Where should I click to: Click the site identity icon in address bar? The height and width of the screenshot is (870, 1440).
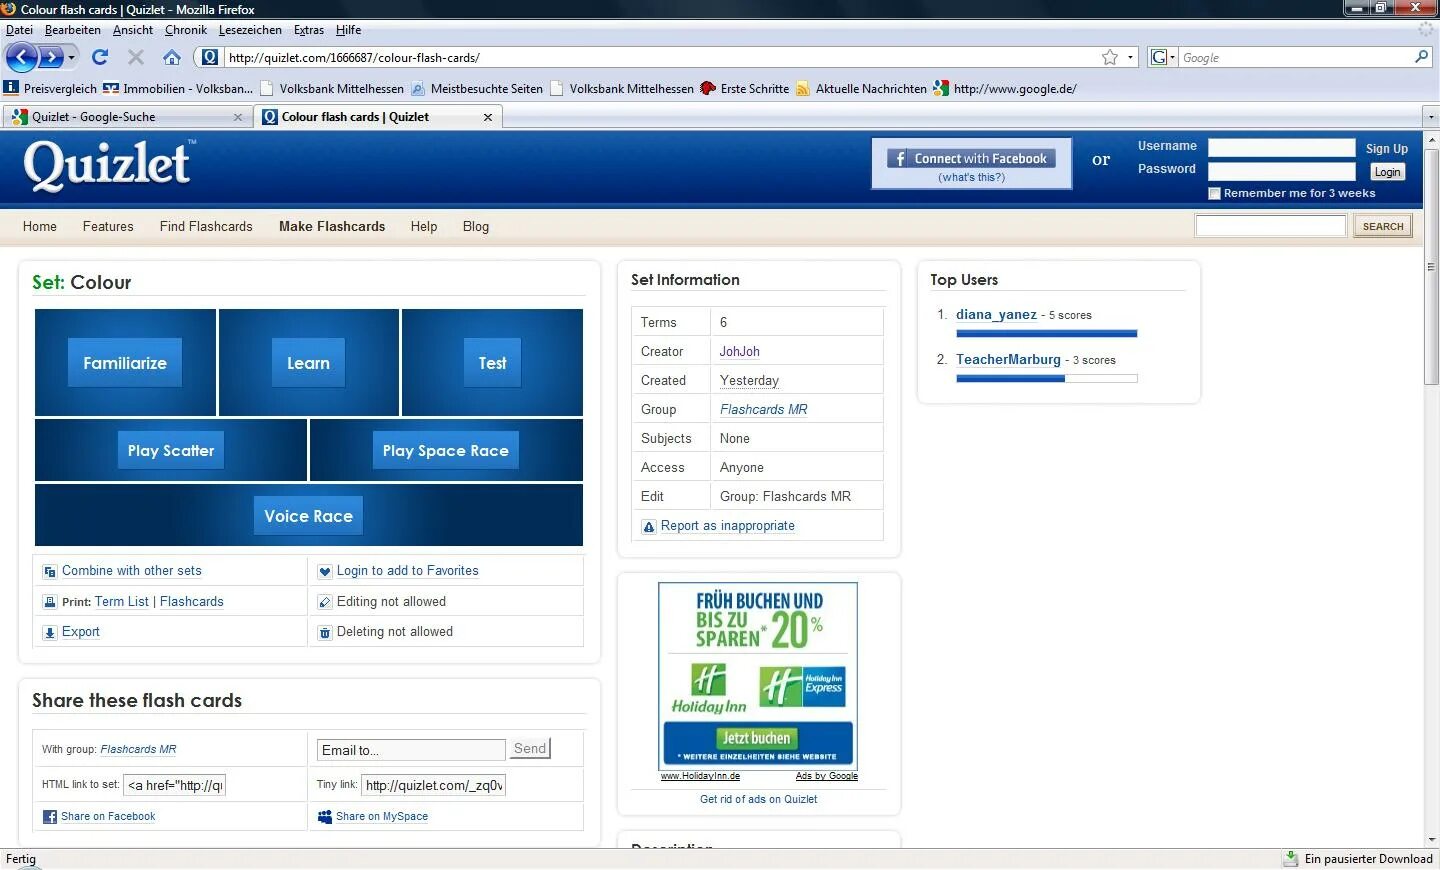tap(208, 57)
